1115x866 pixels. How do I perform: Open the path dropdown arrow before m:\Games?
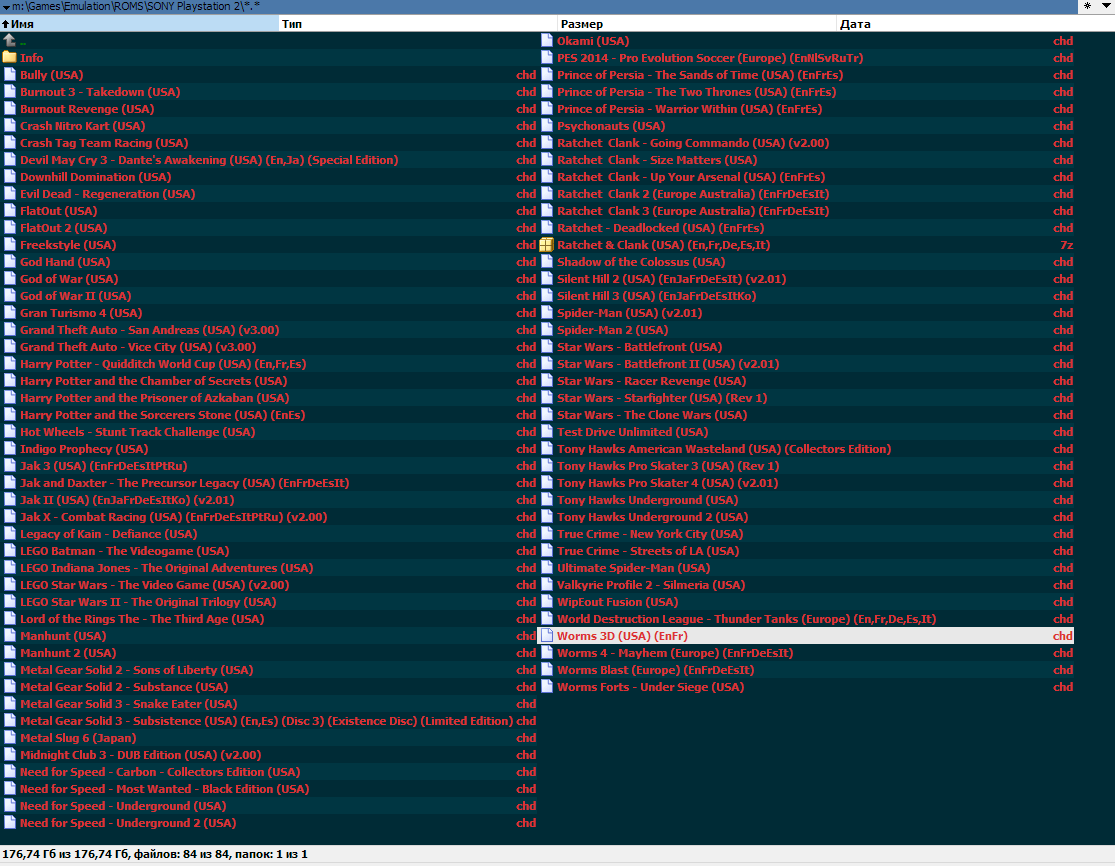[6, 6]
